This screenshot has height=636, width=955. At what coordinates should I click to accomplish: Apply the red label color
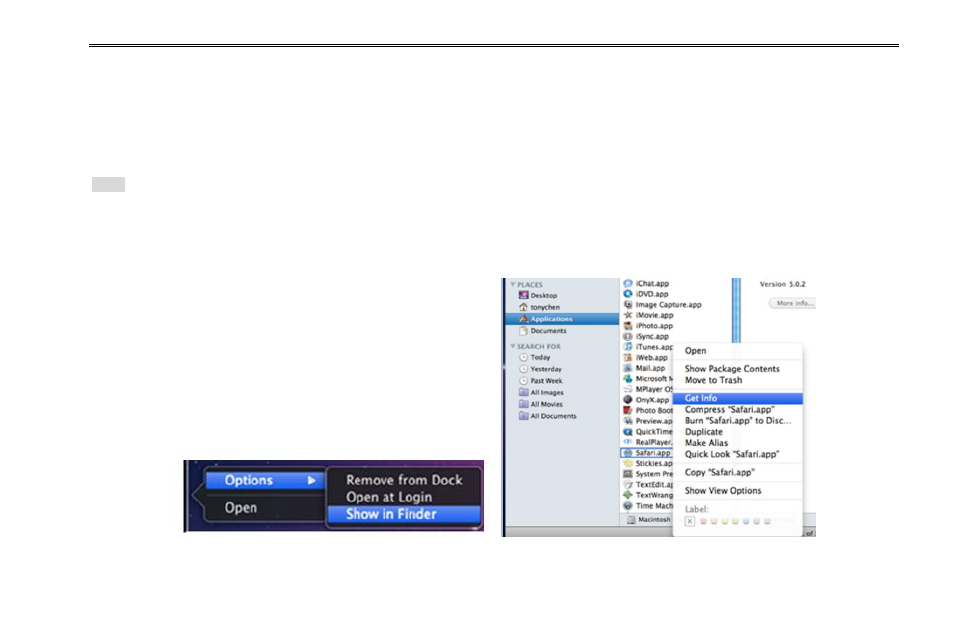click(703, 521)
